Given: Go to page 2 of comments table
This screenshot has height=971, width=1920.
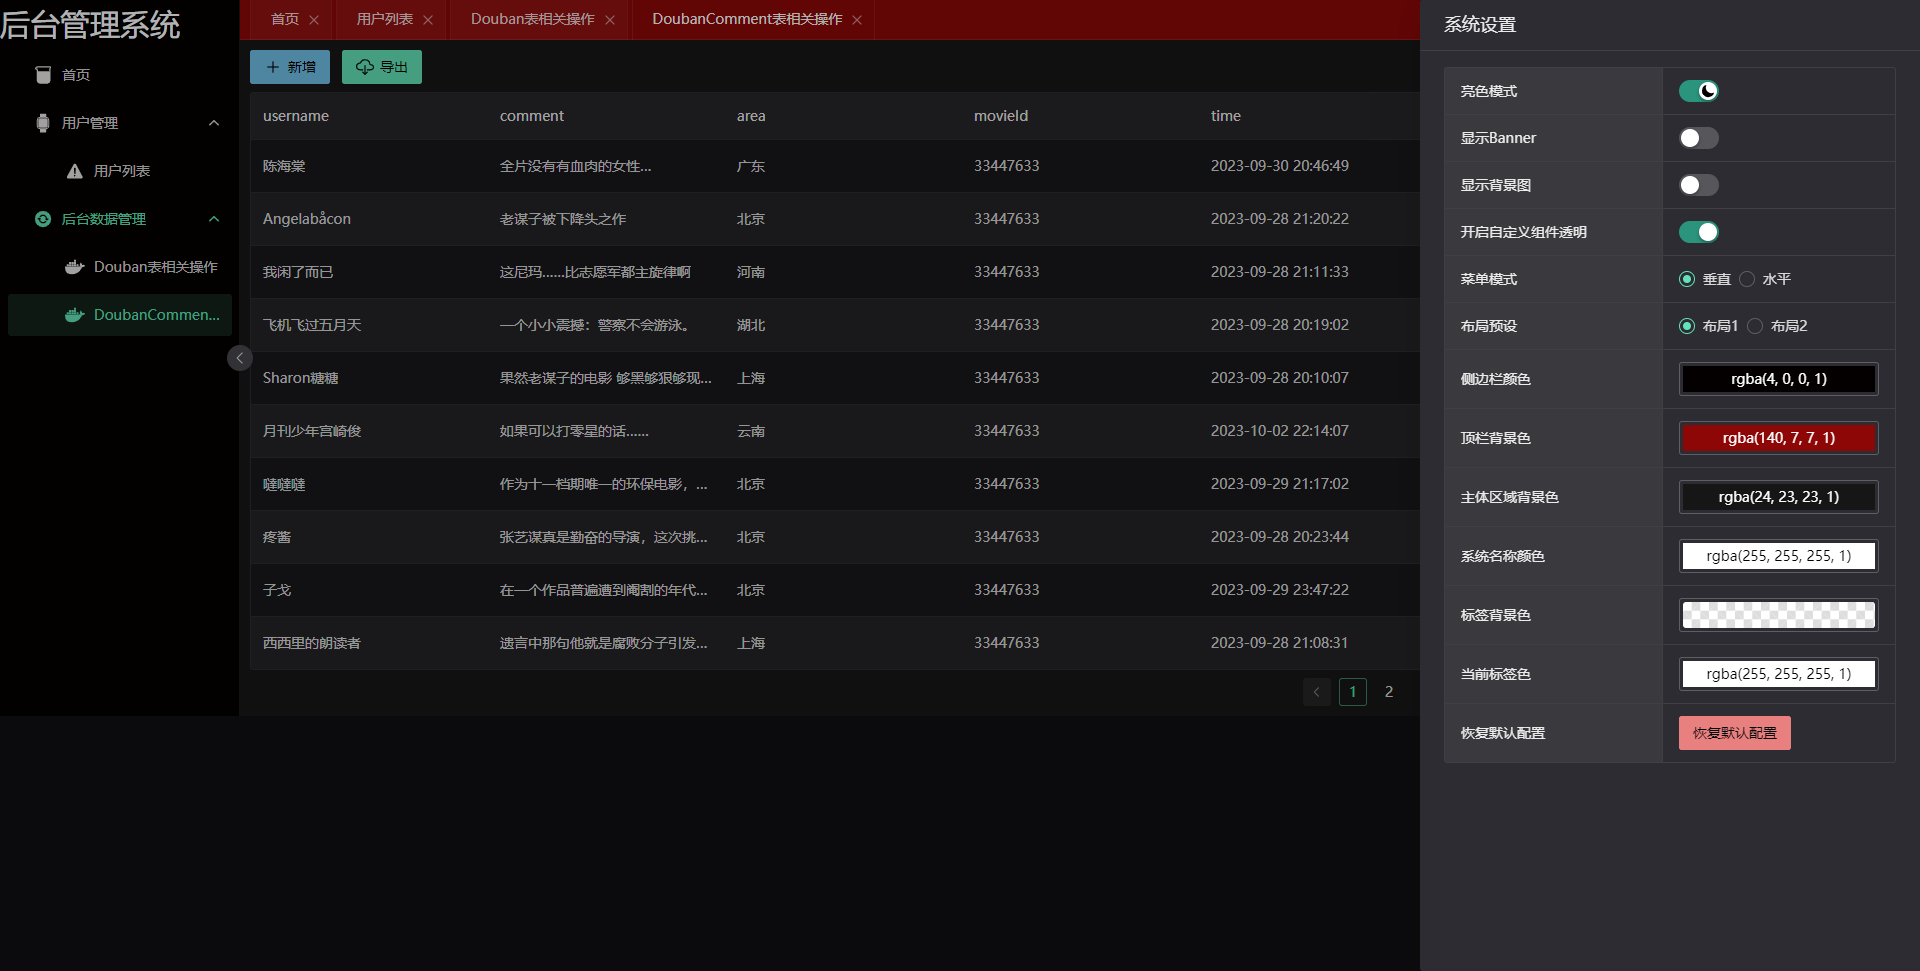Looking at the screenshot, I should point(1388,691).
